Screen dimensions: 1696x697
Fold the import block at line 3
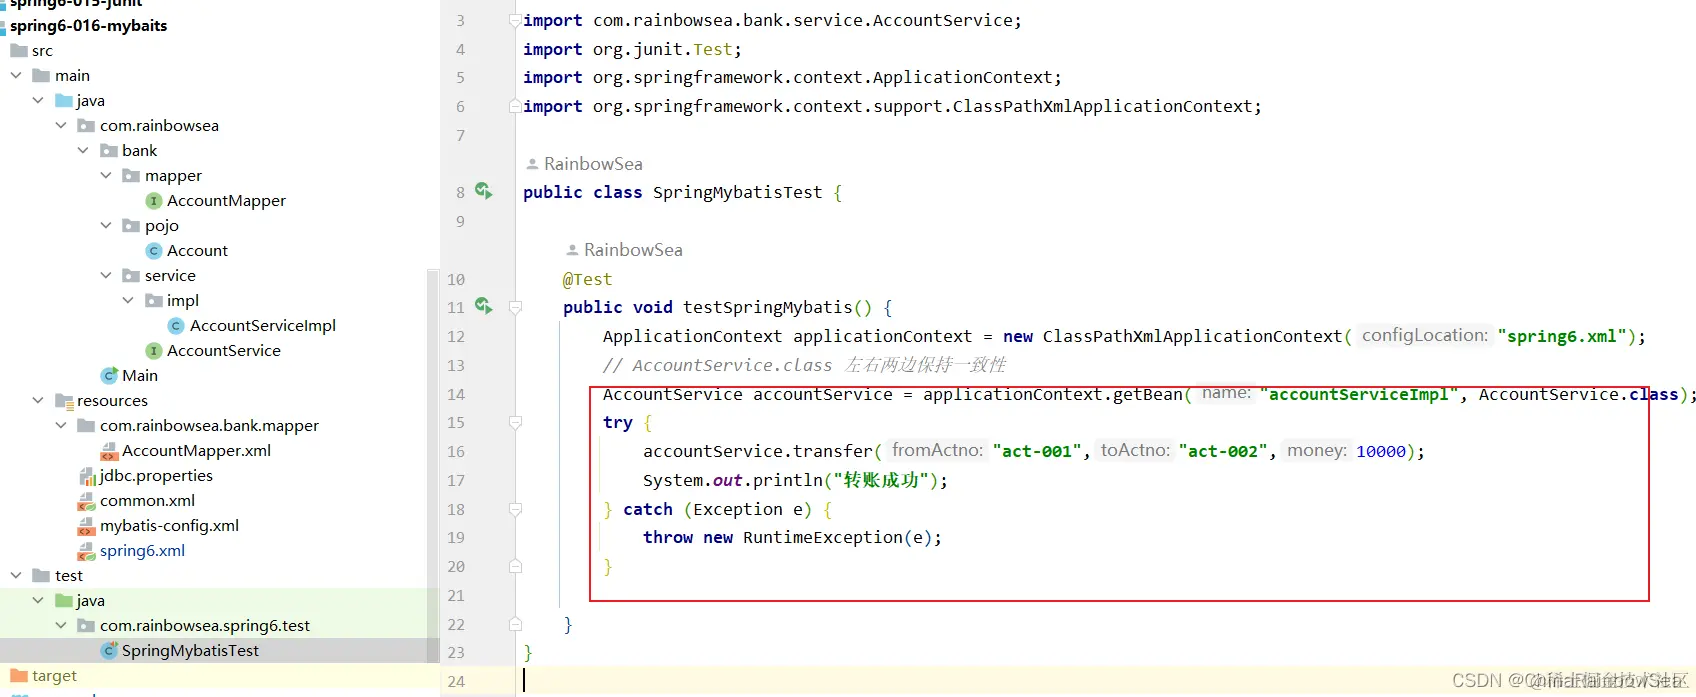[x=515, y=20]
